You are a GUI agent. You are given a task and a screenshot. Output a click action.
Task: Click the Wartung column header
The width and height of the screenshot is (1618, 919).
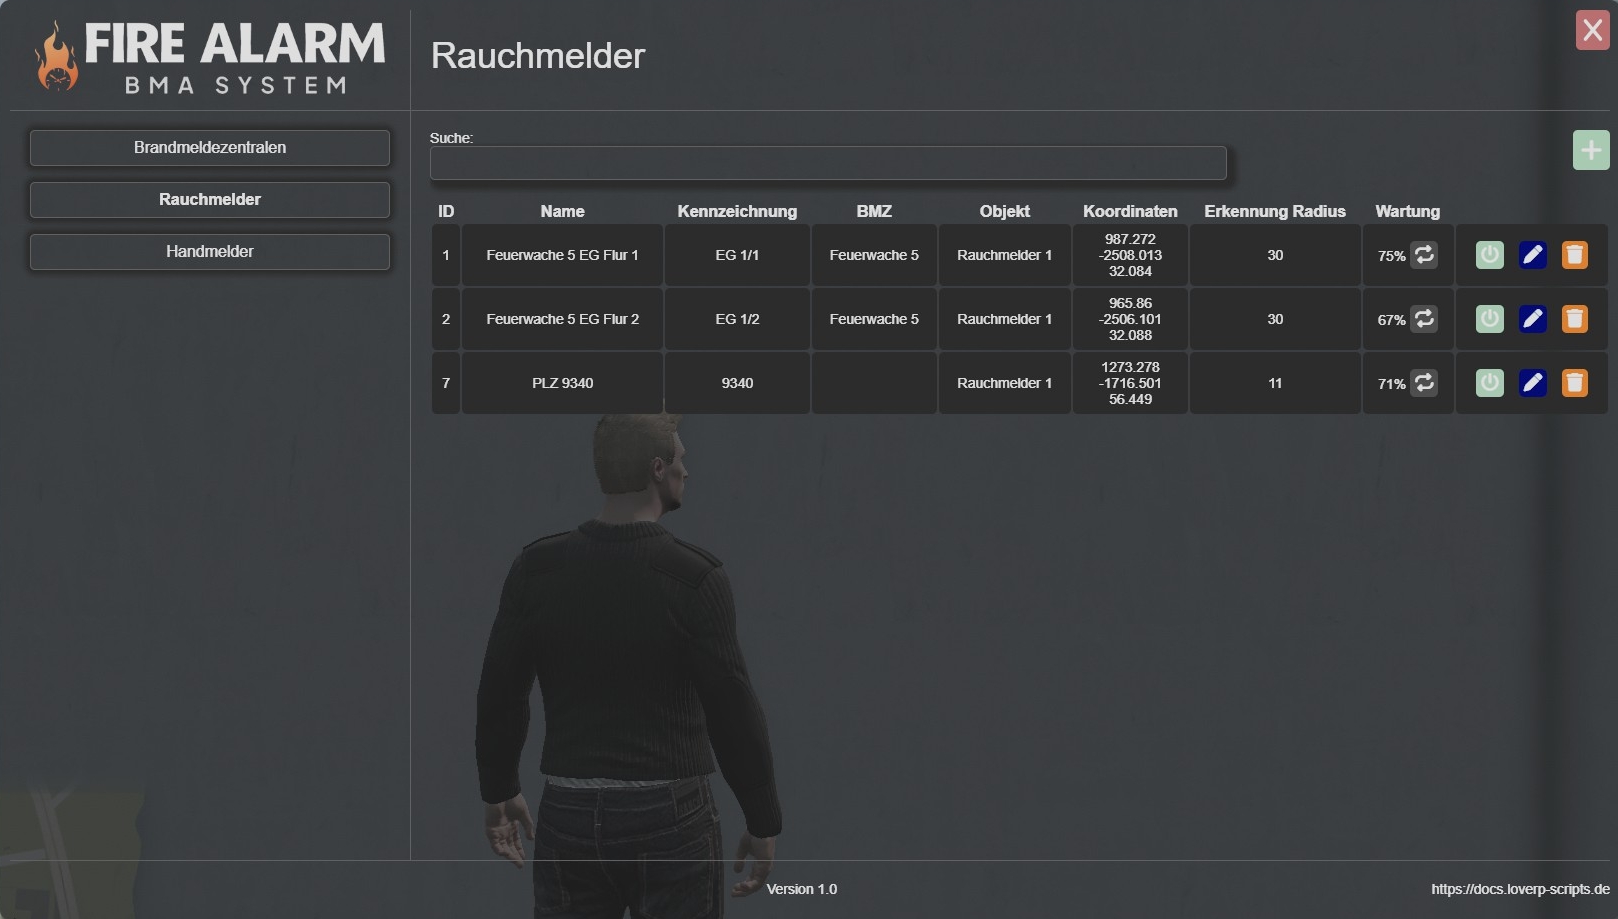coord(1407,211)
